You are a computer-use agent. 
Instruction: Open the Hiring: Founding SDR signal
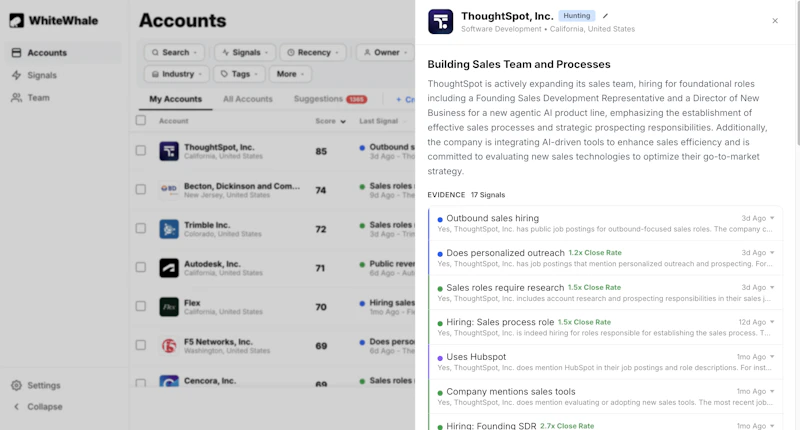[x=606, y=423]
